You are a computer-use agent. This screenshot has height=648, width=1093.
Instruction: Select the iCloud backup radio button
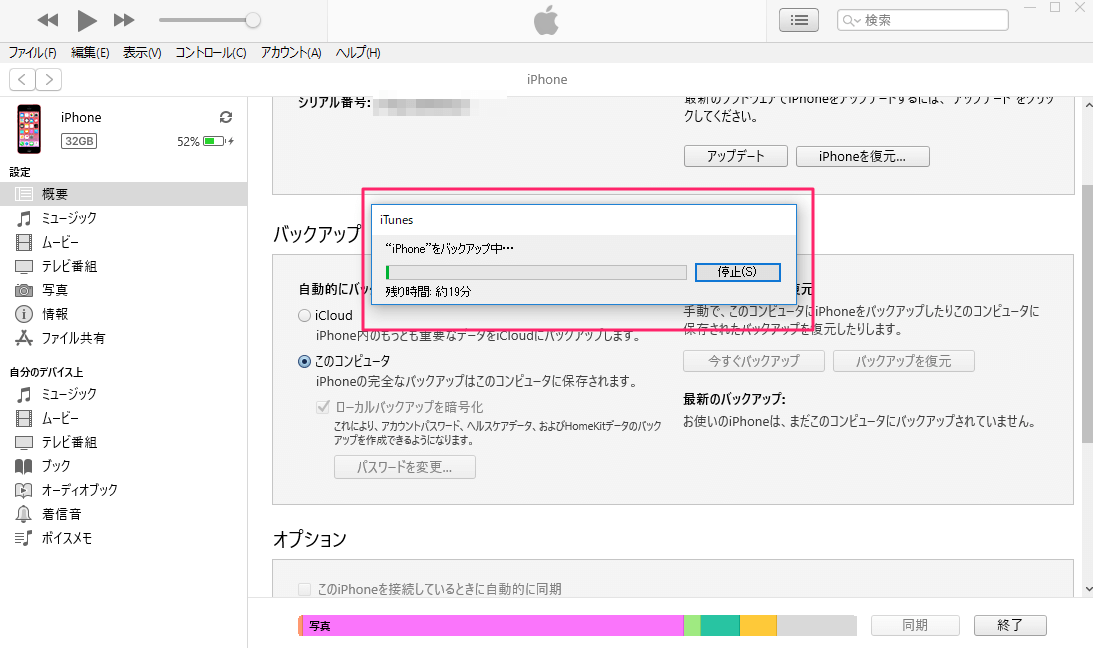click(x=305, y=316)
